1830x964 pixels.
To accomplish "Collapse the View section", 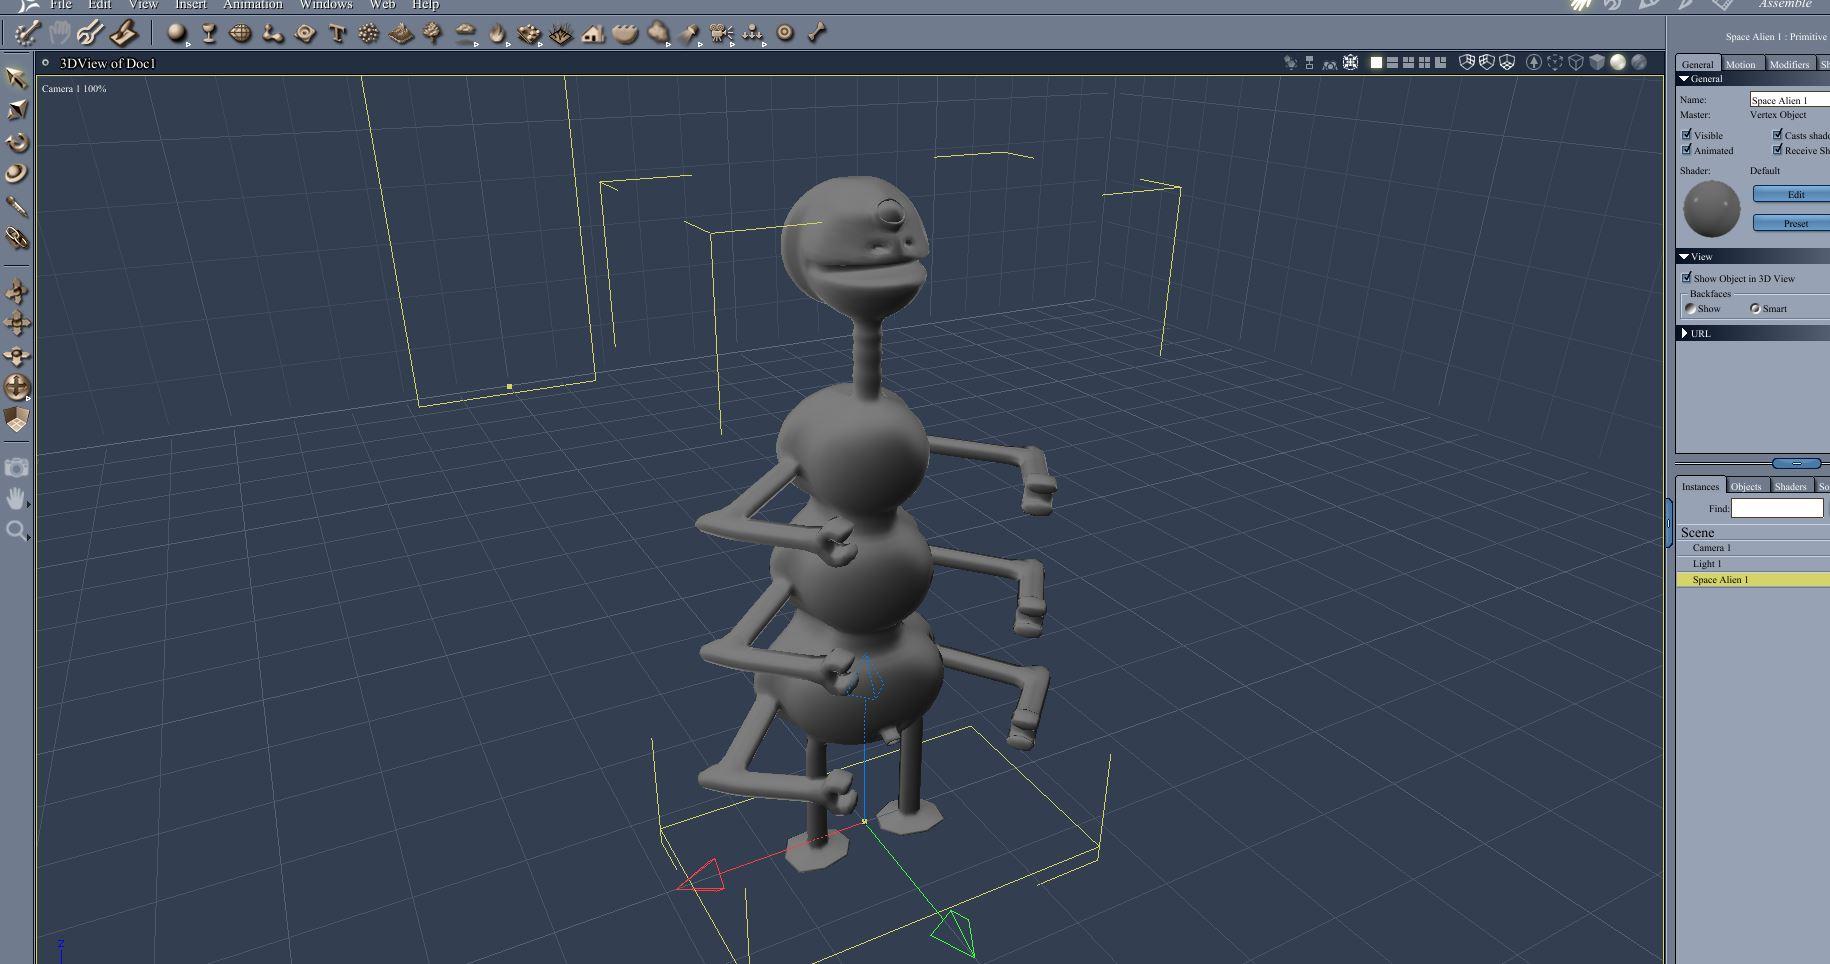I will click(x=1684, y=256).
